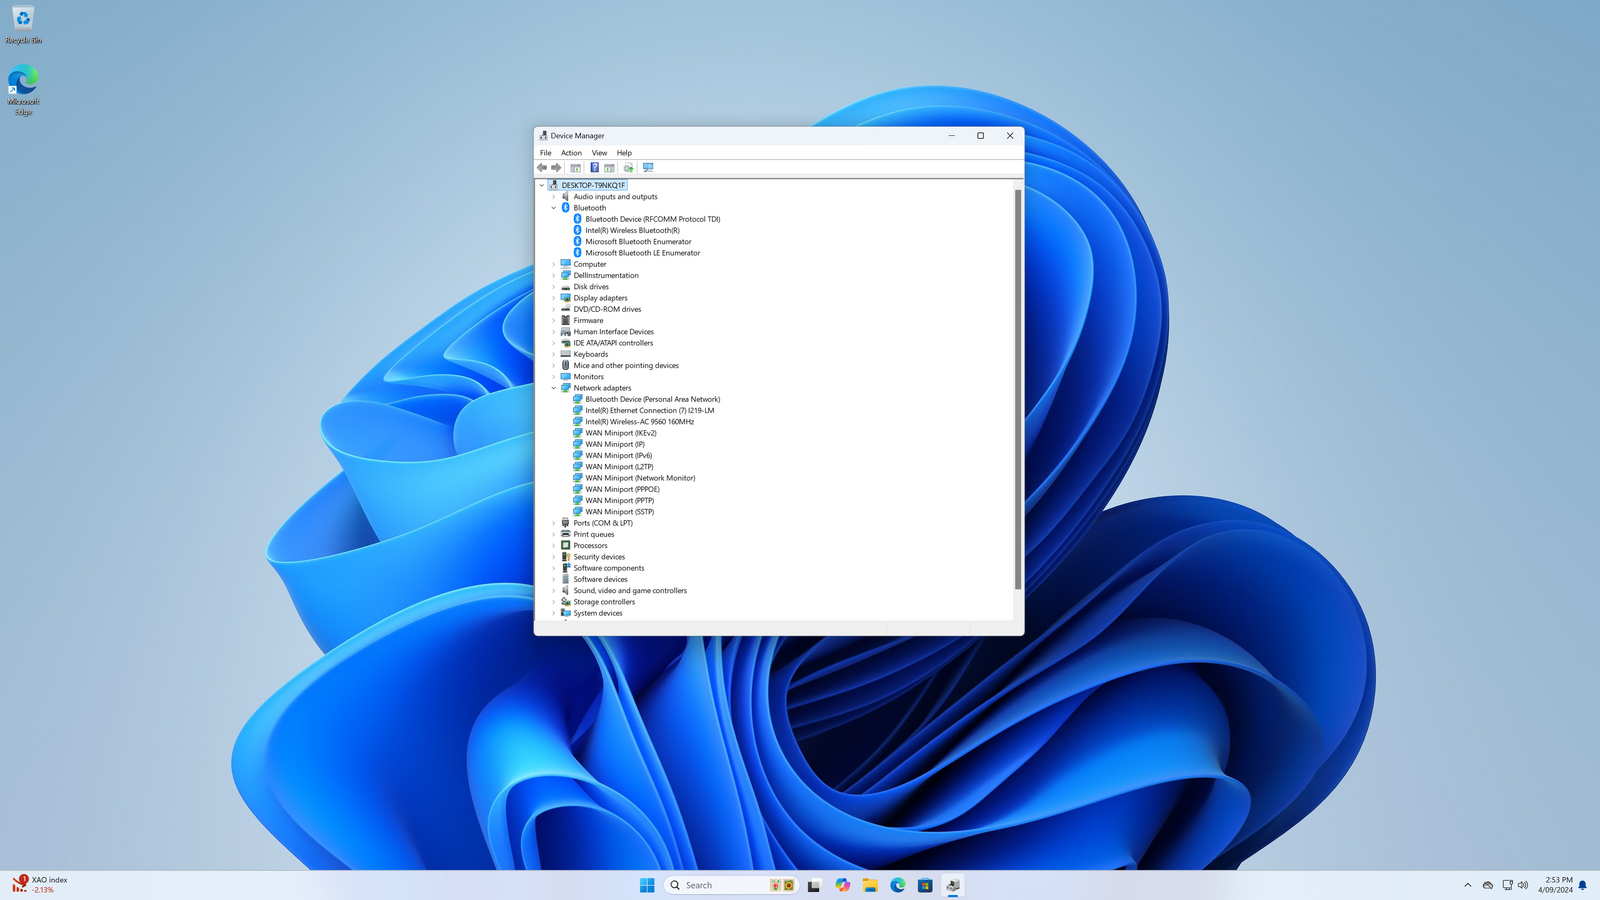
Task: Click icon beside WAN Miniport (SSTP)
Action: (x=578, y=512)
